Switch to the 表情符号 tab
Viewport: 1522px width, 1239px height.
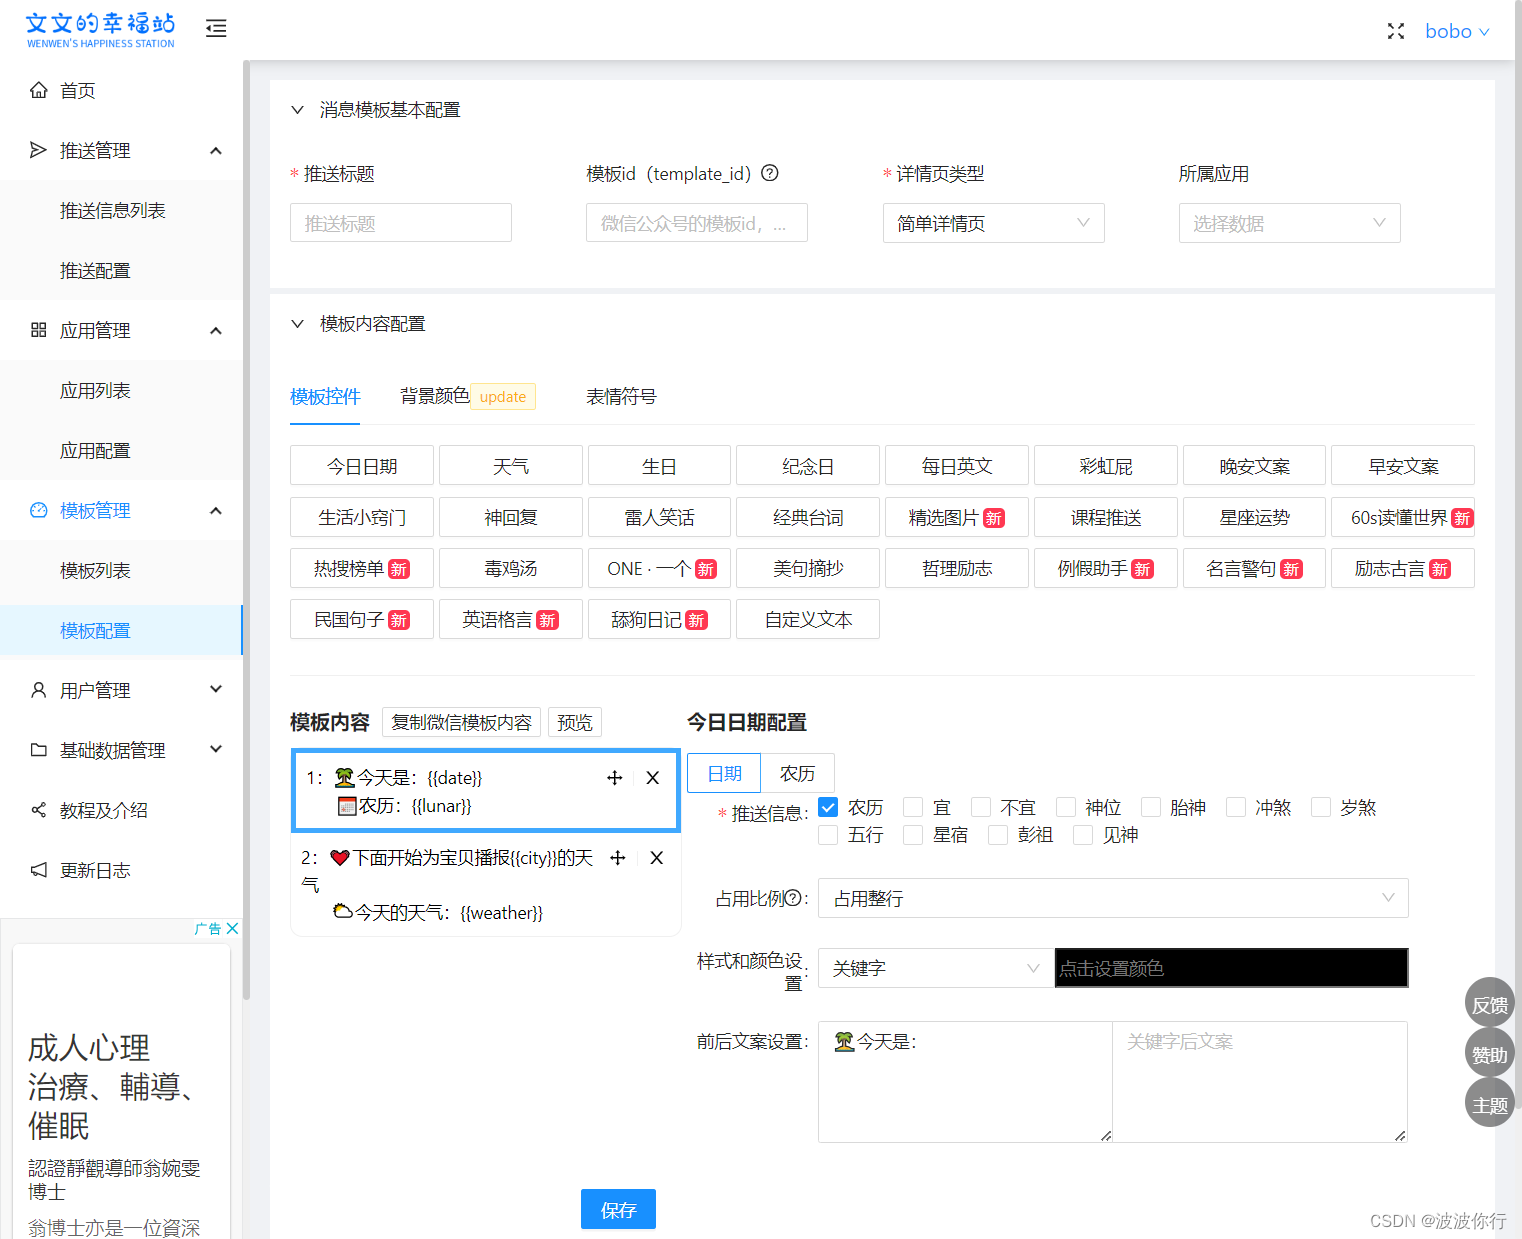[621, 397]
